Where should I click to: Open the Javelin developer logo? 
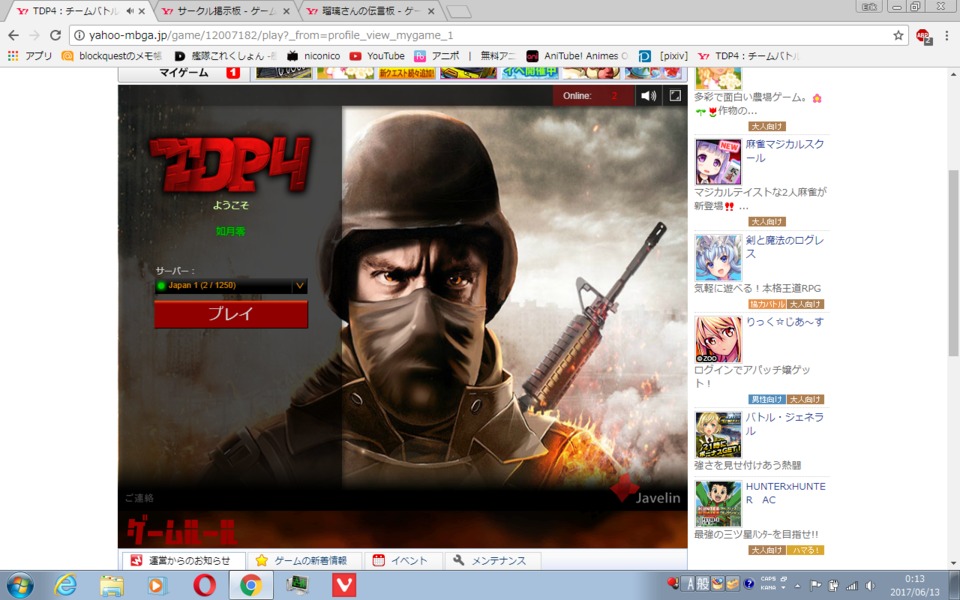click(645, 491)
